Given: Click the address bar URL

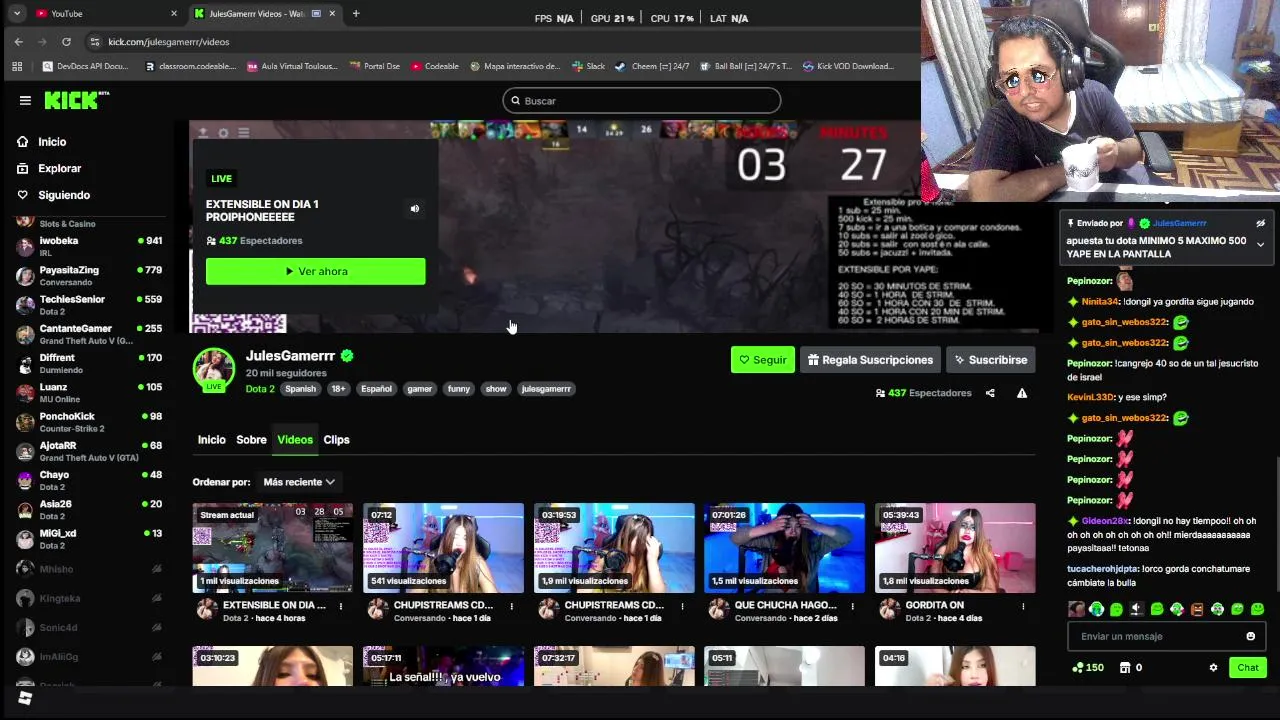Looking at the screenshot, I should coord(169,42).
